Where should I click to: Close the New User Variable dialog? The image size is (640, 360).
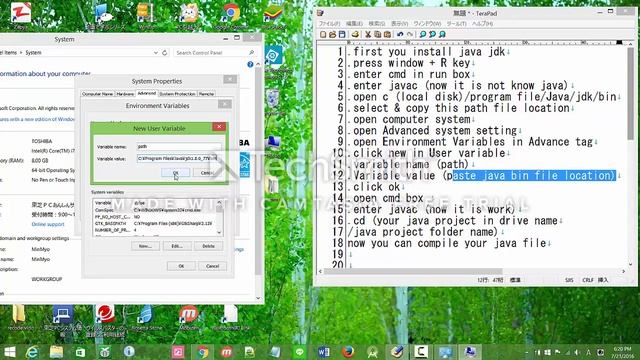219,127
